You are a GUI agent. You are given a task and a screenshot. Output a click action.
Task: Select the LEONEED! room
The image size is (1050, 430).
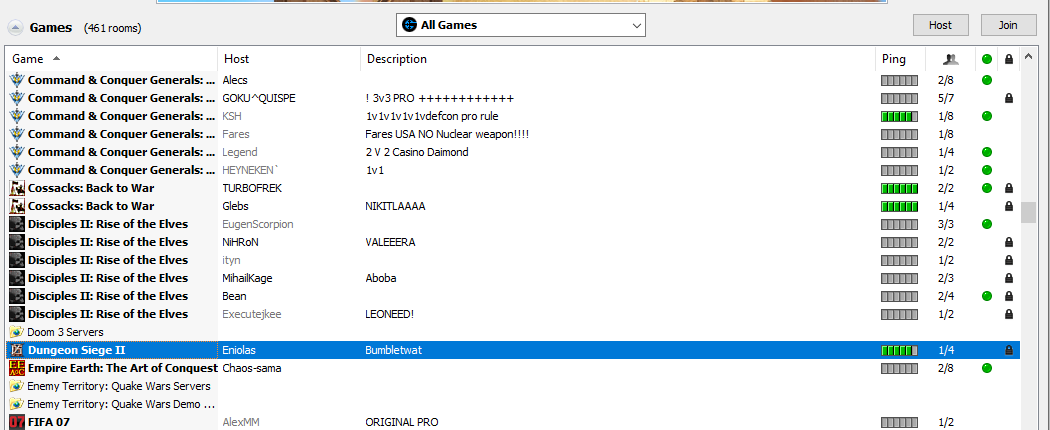click(x=512, y=314)
